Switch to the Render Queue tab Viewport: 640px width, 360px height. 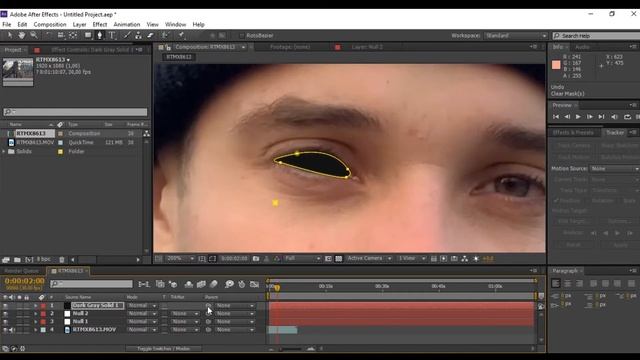click(21, 271)
